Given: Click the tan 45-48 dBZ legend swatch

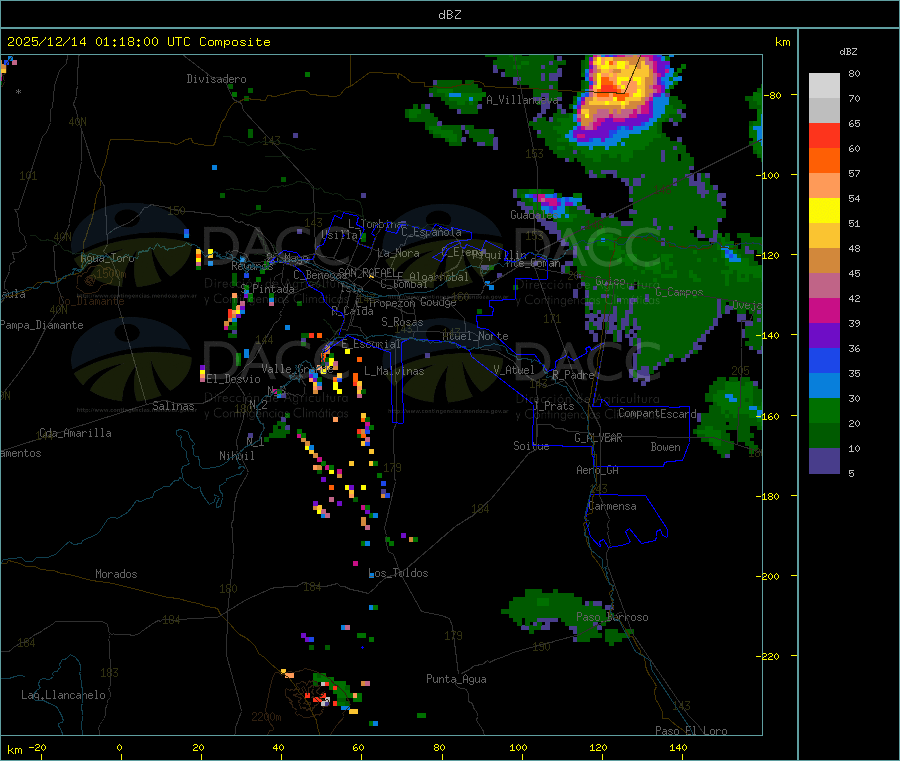Looking at the screenshot, I should click(824, 261).
